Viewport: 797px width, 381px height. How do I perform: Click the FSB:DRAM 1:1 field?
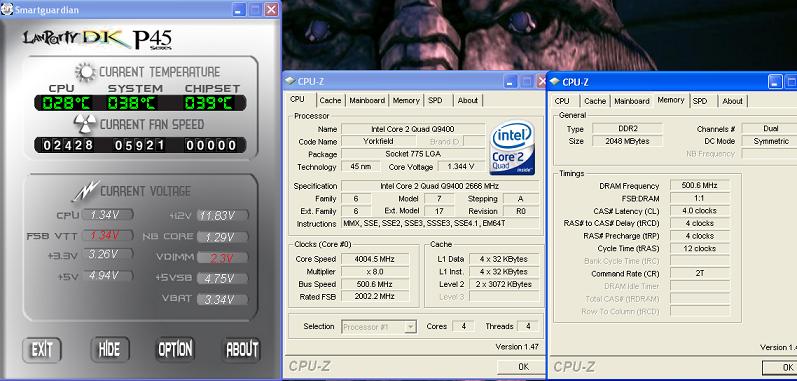point(700,198)
